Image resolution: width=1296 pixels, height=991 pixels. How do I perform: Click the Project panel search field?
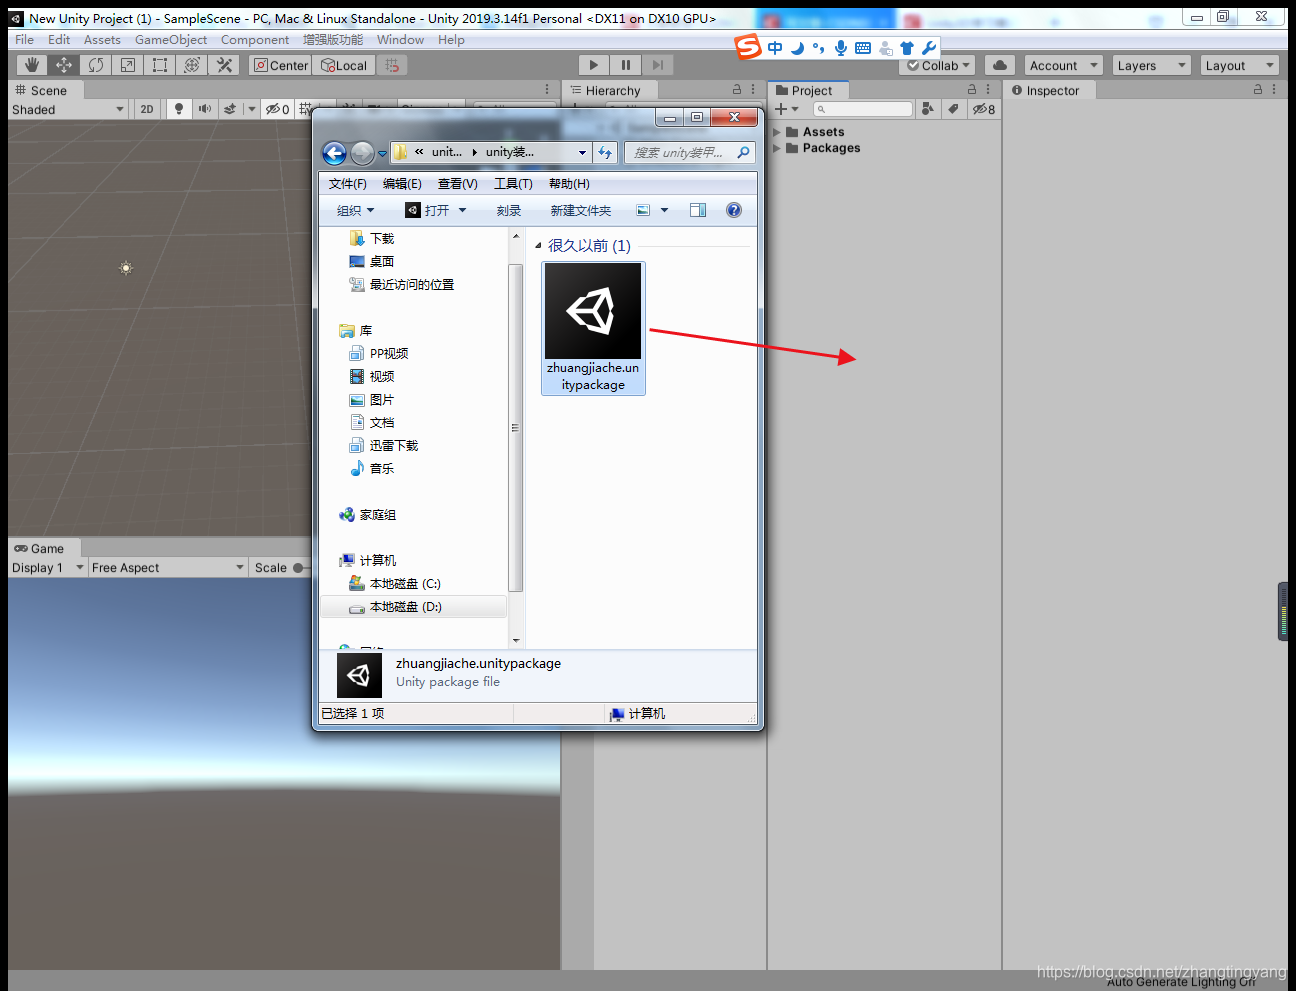pos(862,109)
